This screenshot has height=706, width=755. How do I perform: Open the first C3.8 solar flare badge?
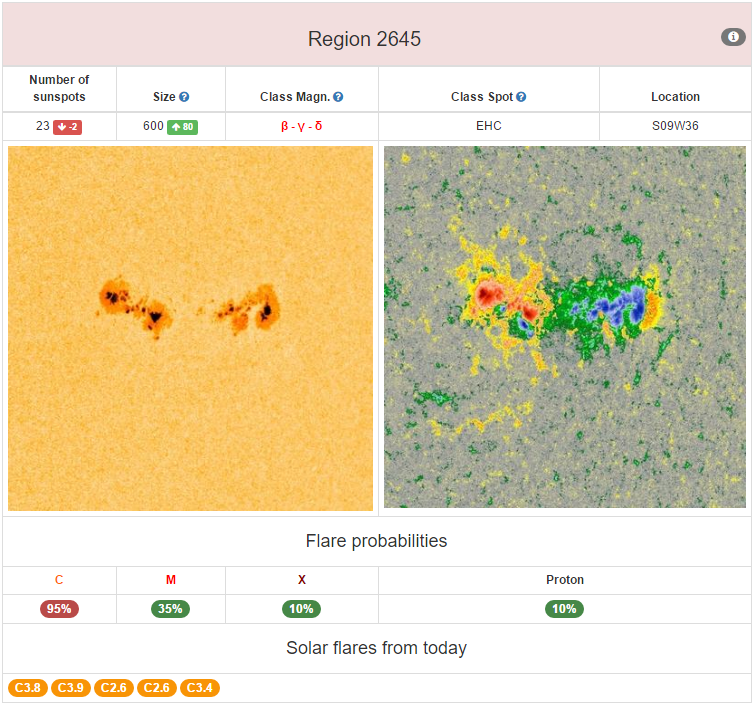(x=27, y=688)
